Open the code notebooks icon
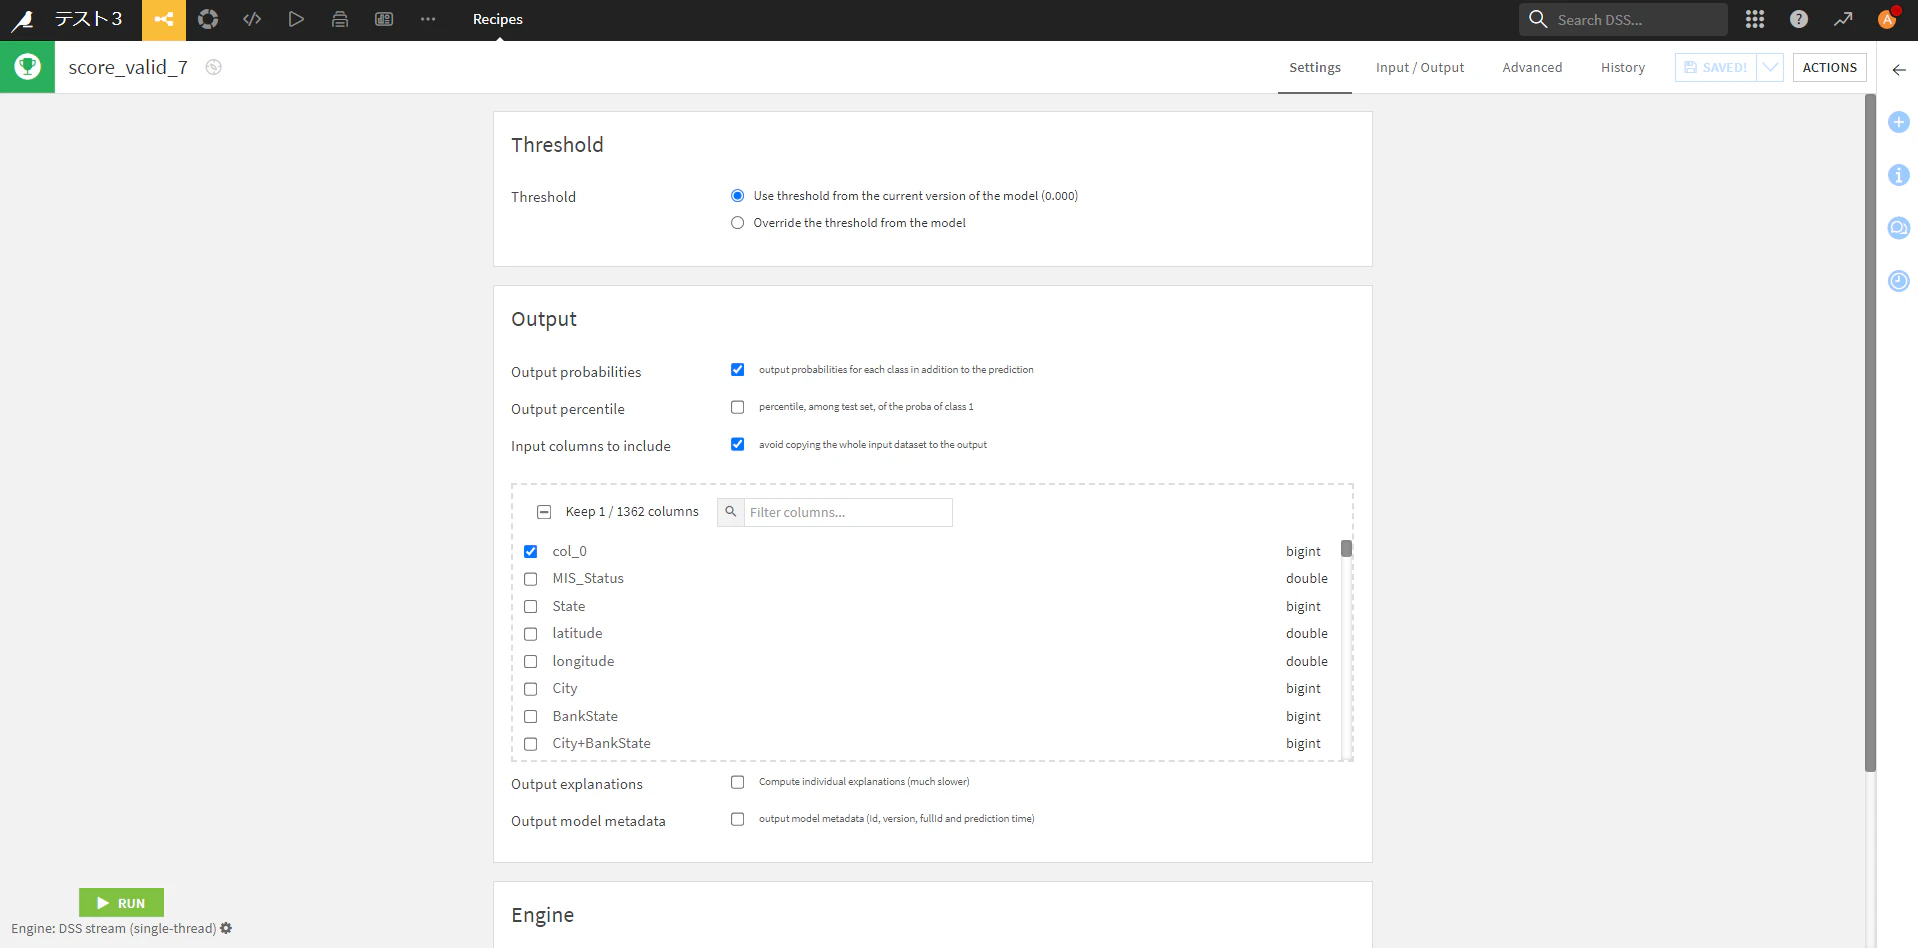Image resolution: width=1918 pixels, height=948 pixels. (252, 19)
